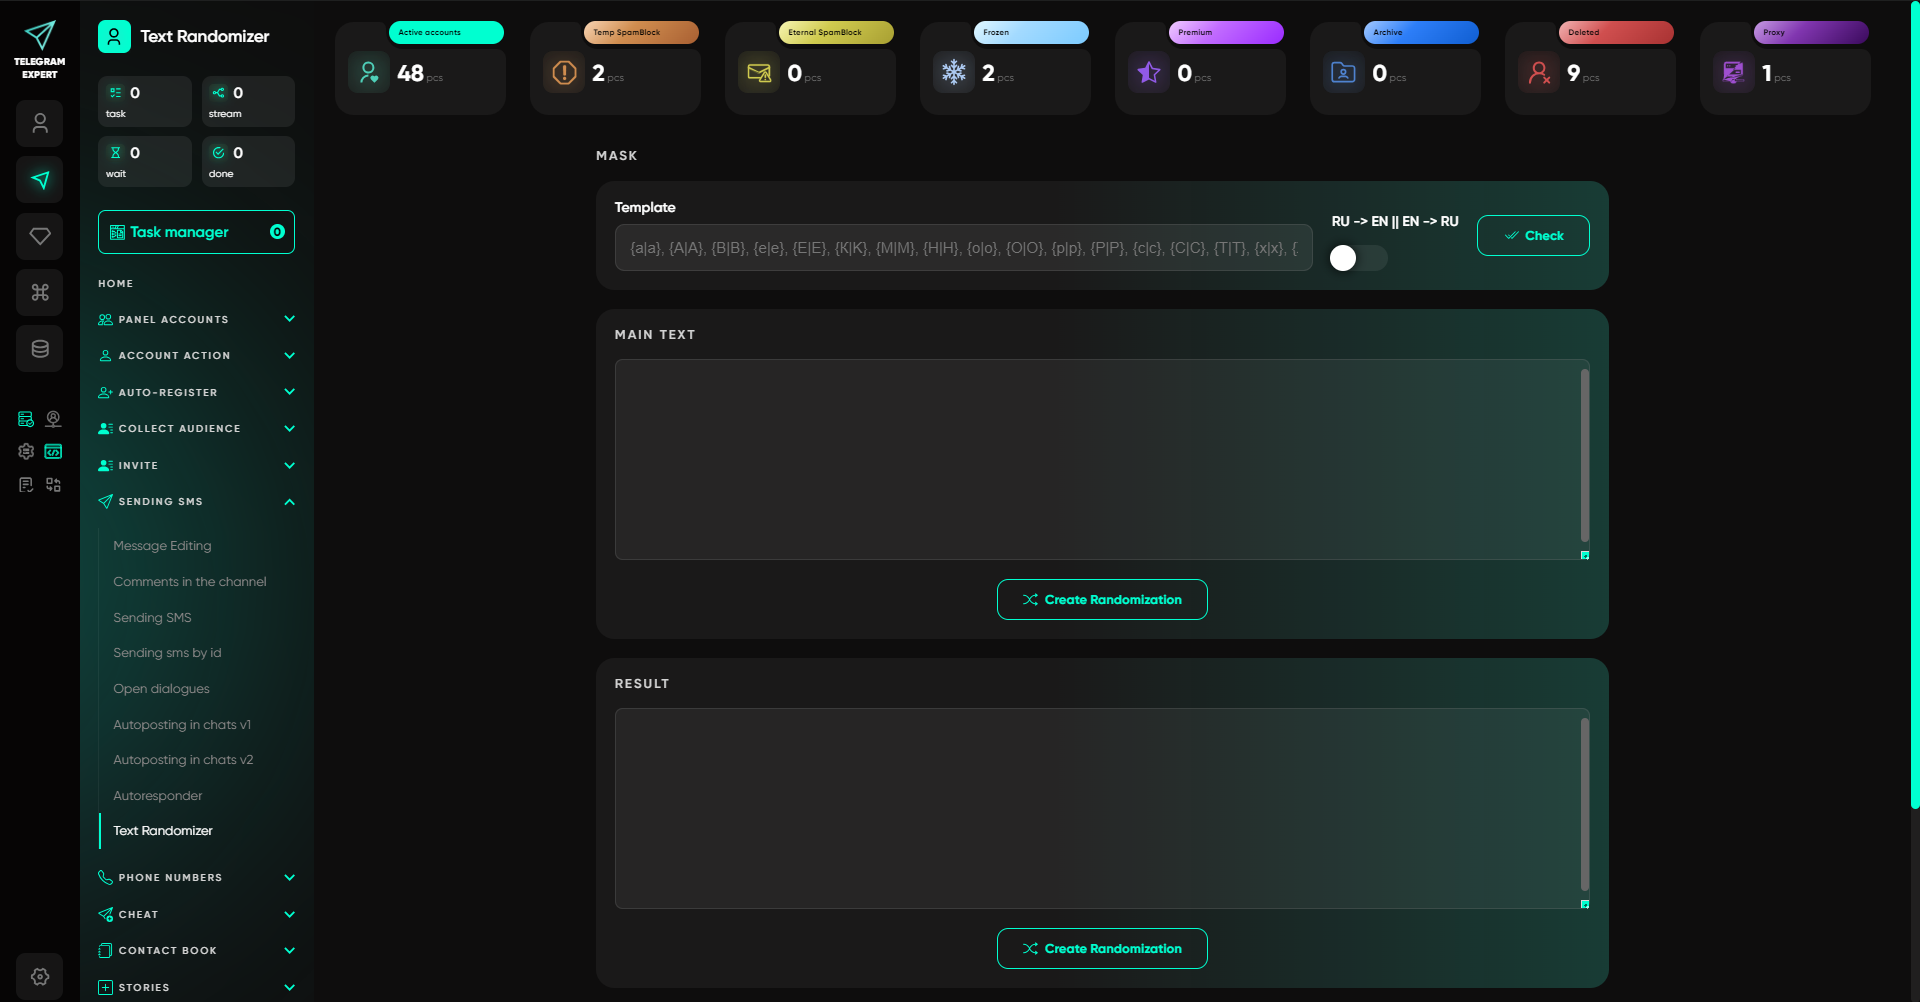Click the webcam account icon in lower sidebar
This screenshot has width=1920, height=1002.
[x=53, y=419]
